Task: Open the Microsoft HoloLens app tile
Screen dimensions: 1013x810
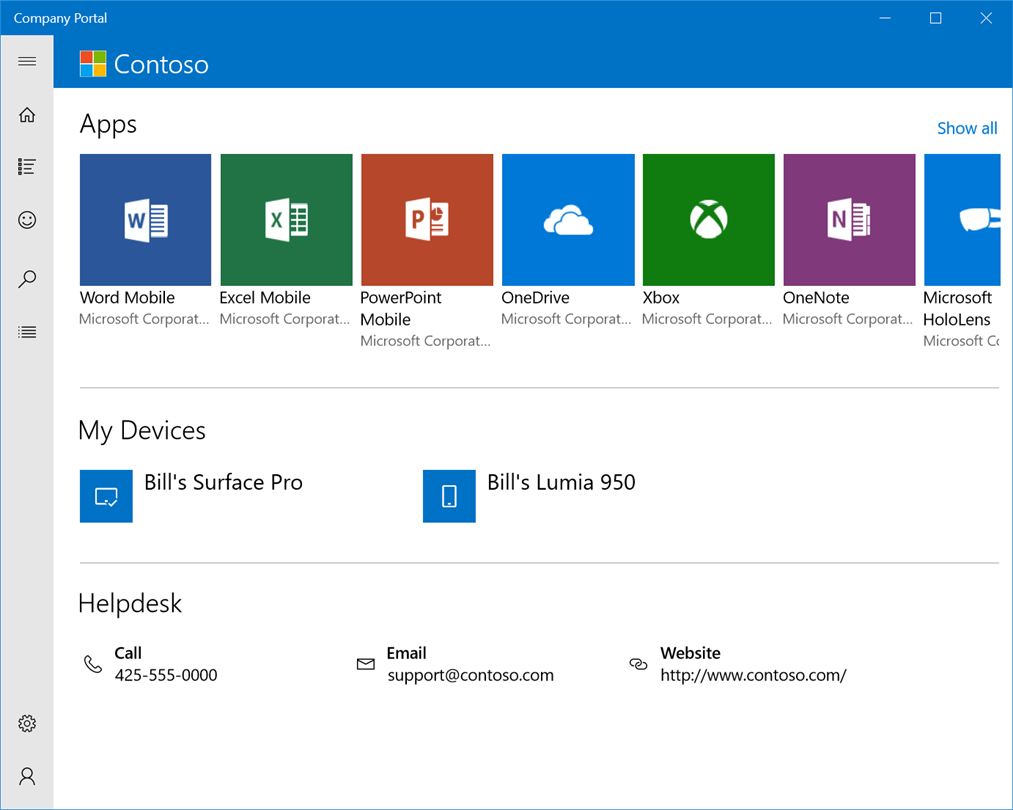Action: [962, 220]
